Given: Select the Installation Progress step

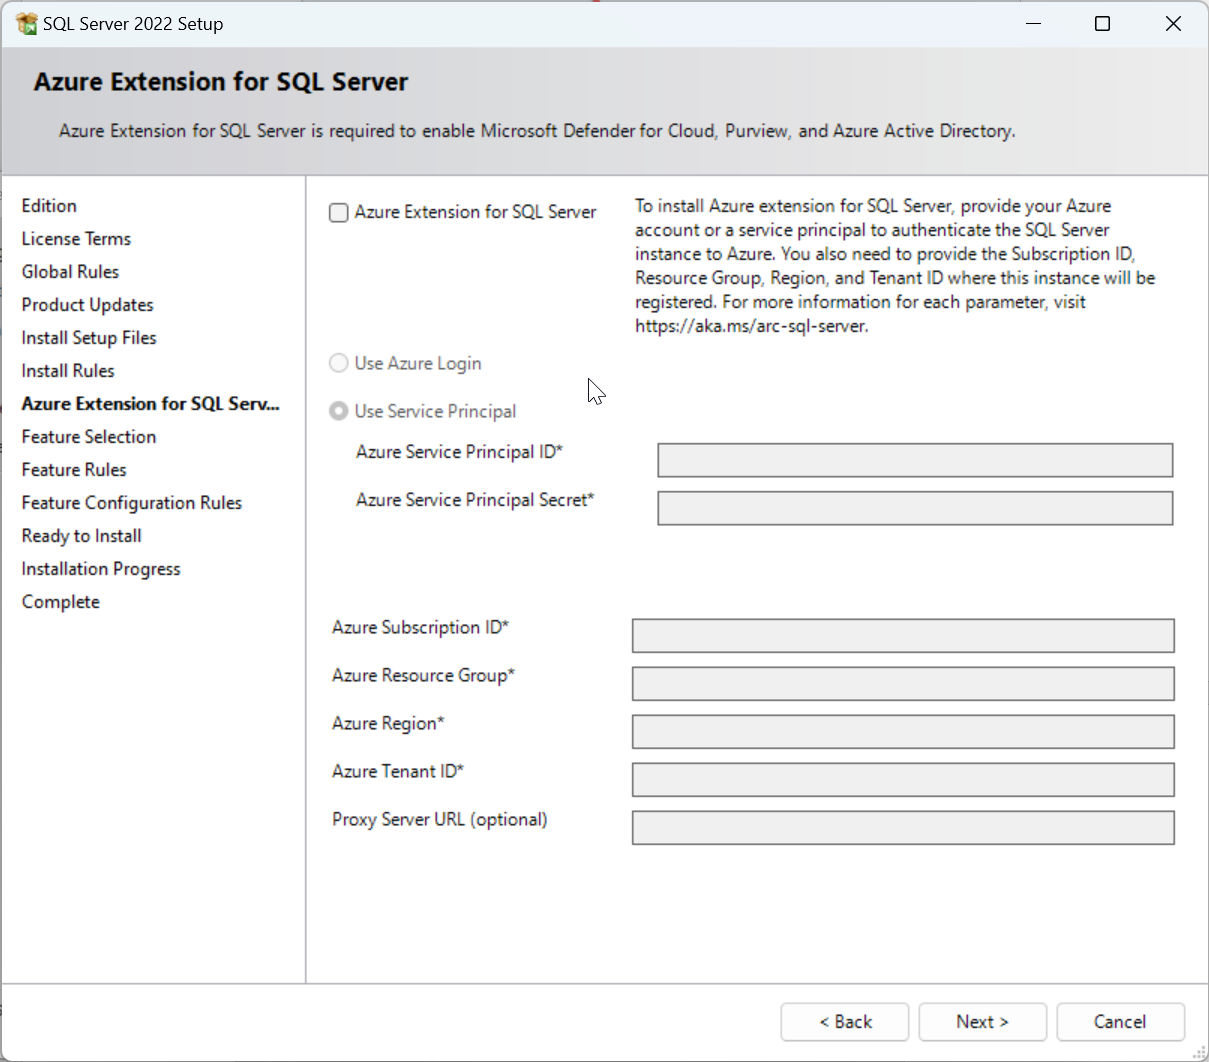Looking at the screenshot, I should pyautogui.click(x=101, y=568).
